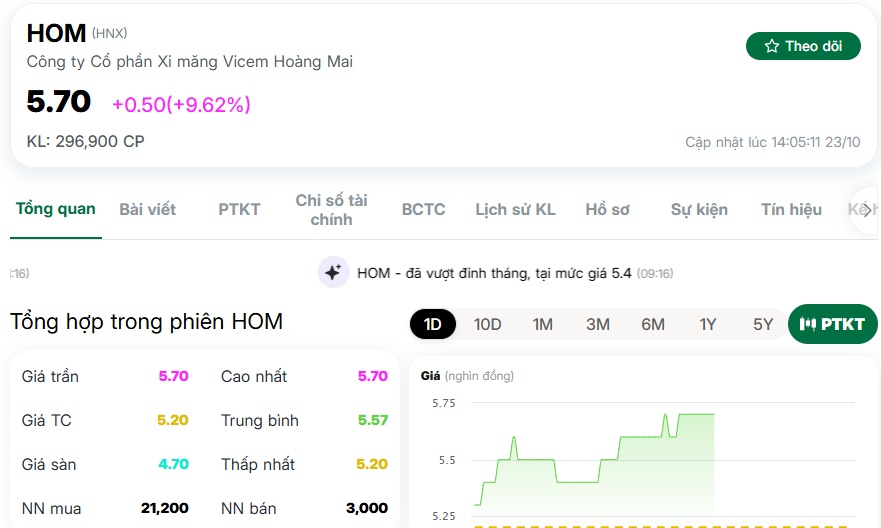Screen dimensions: 881x528
Task: Click the sparkle AI signal icon
Action: click(333, 272)
